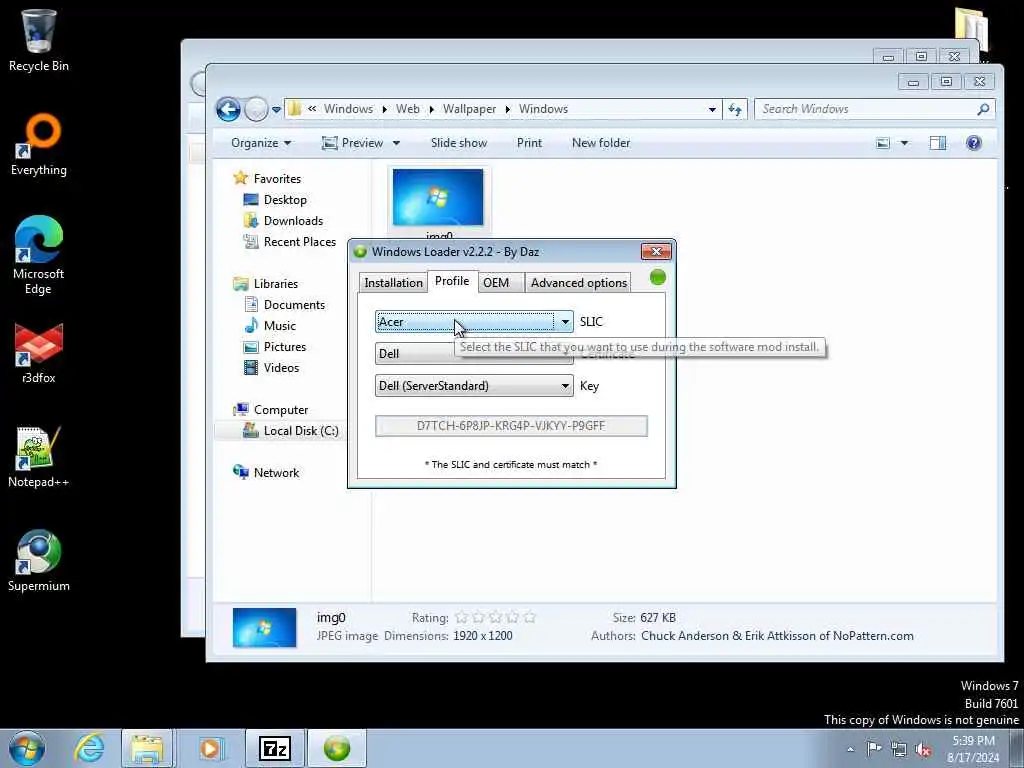
Task: Open Explorer help question mark icon
Action: click(x=973, y=143)
